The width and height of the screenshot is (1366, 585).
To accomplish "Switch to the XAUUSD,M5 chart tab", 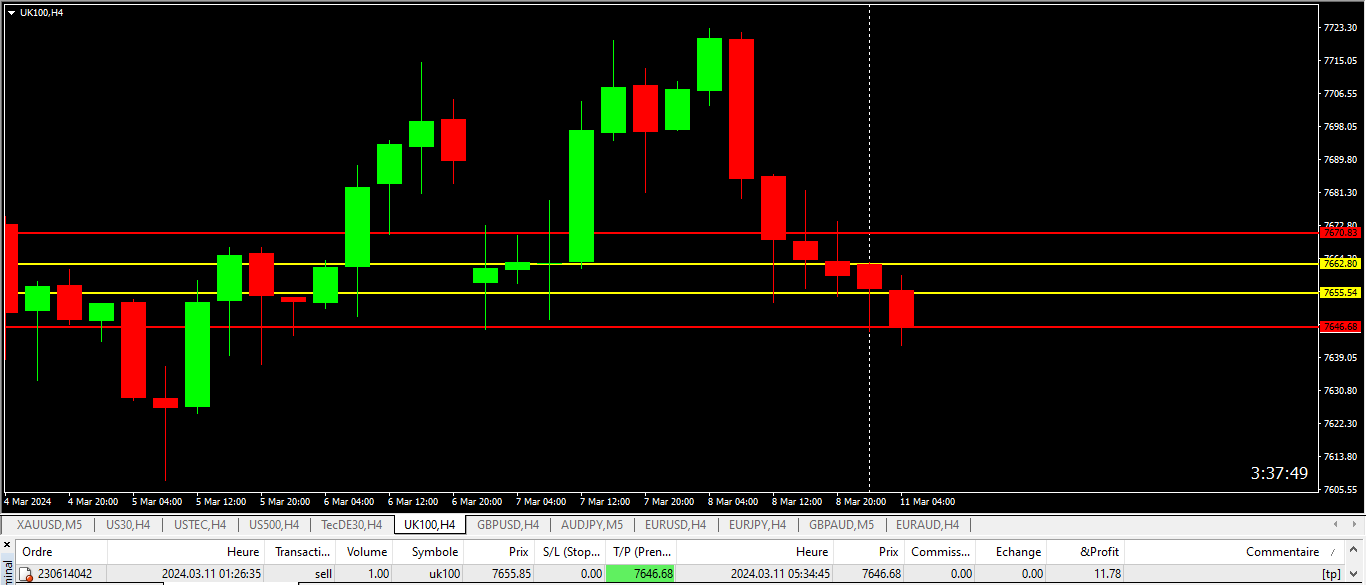I will [x=49, y=524].
